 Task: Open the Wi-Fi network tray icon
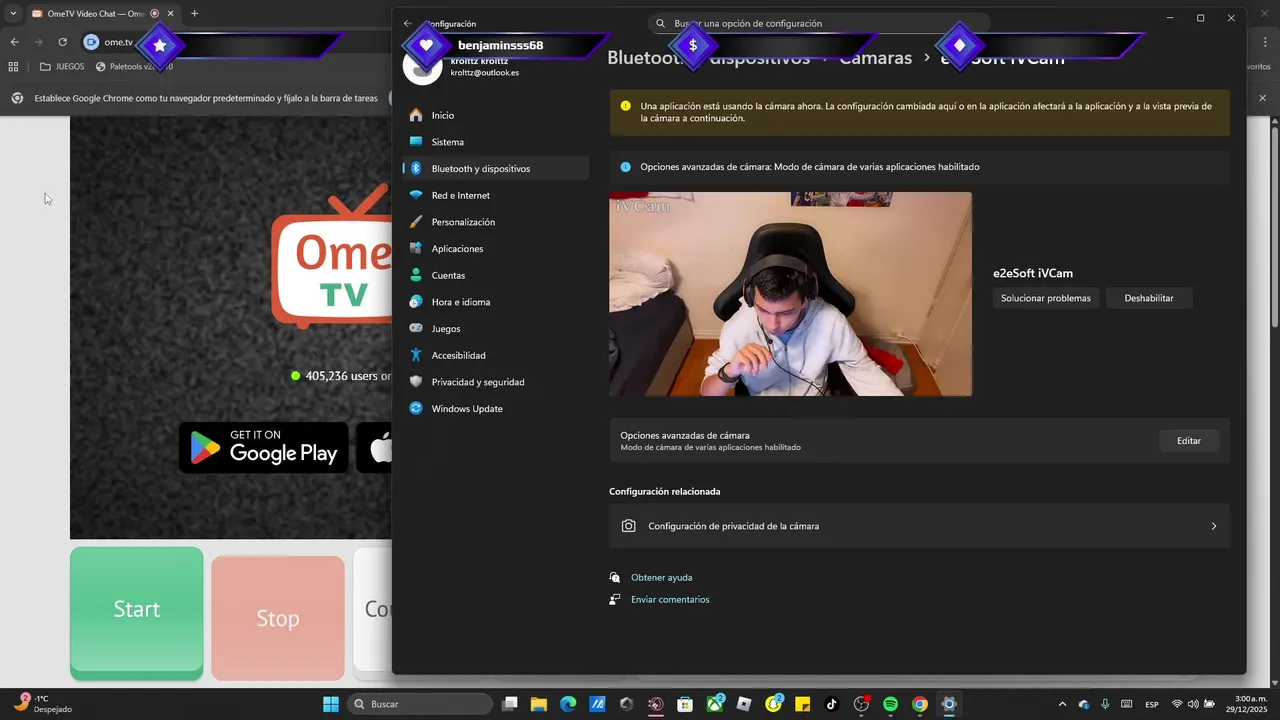(x=1177, y=704)
